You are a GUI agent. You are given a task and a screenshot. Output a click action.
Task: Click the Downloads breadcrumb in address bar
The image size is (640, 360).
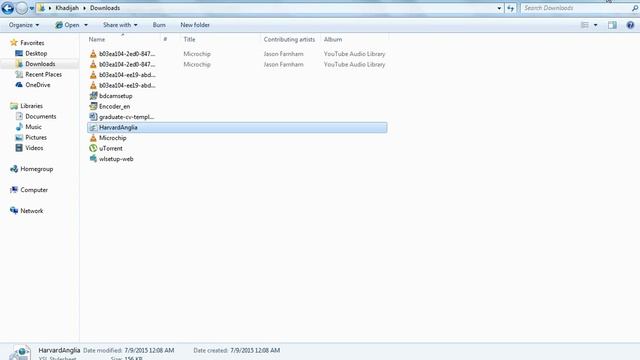105,8
